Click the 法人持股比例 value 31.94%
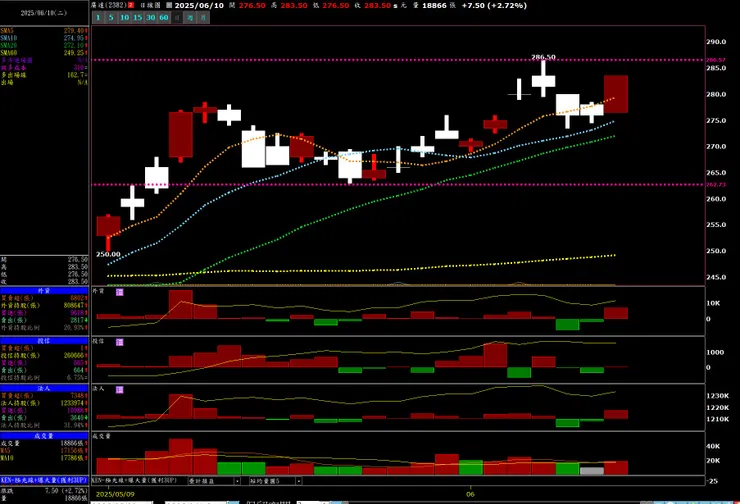 [x=76, y=425]
